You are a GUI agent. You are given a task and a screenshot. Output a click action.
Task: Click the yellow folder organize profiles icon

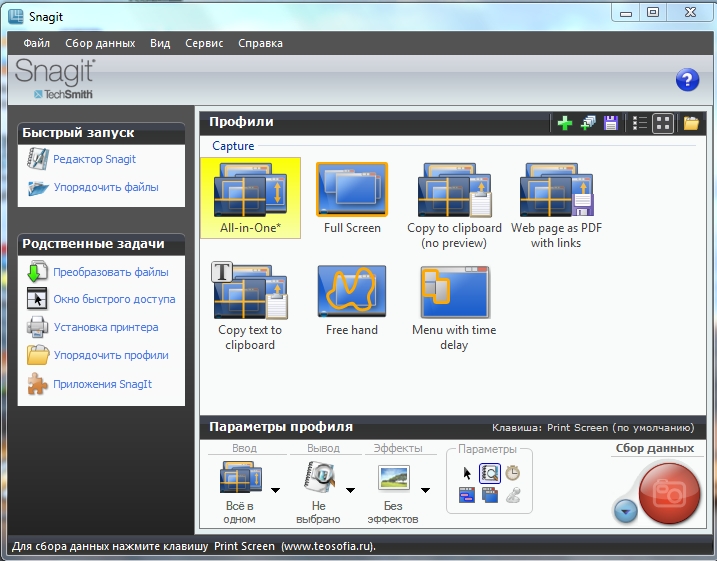(x=37, y=355)
